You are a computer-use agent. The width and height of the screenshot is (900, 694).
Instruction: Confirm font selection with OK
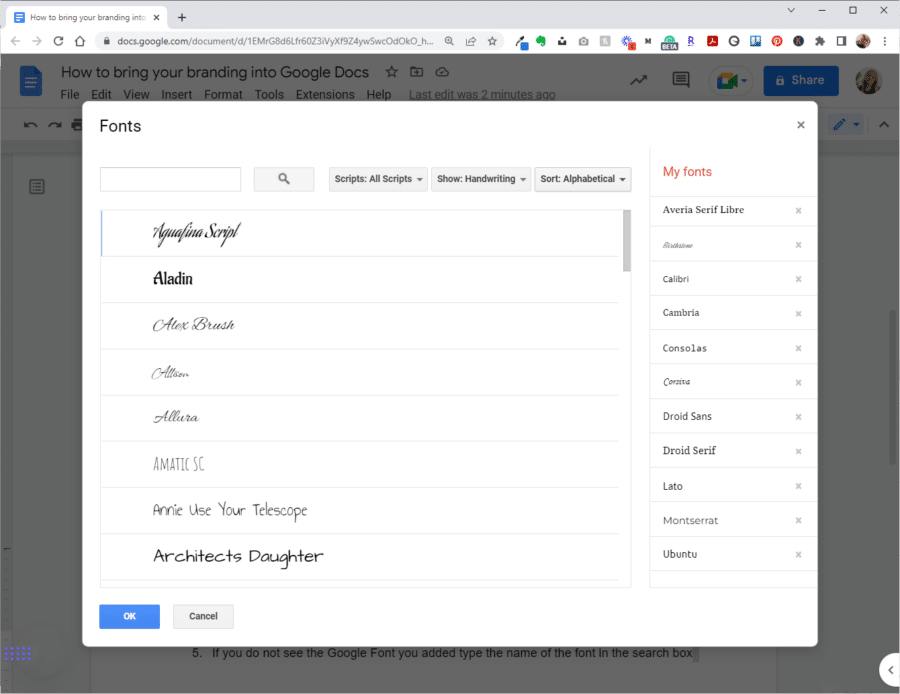pyautogui.click(x=129, y=616)
